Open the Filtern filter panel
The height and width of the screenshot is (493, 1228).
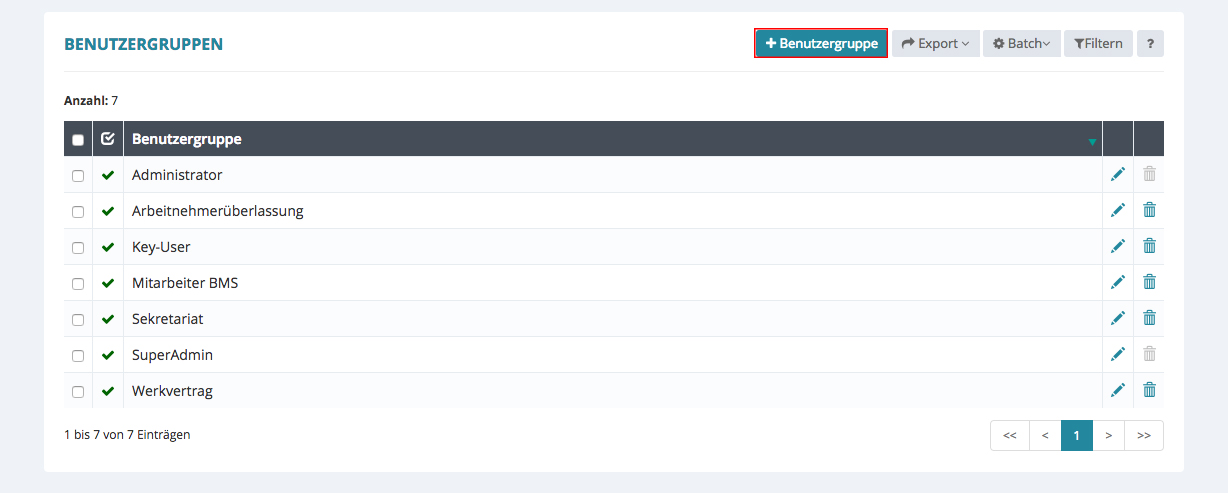pos(1098,43)
